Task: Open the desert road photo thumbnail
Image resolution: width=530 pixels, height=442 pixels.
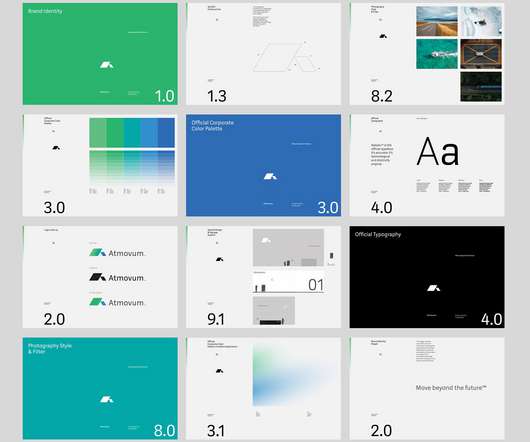Action: pyautogui.click(x=437, y=21)
